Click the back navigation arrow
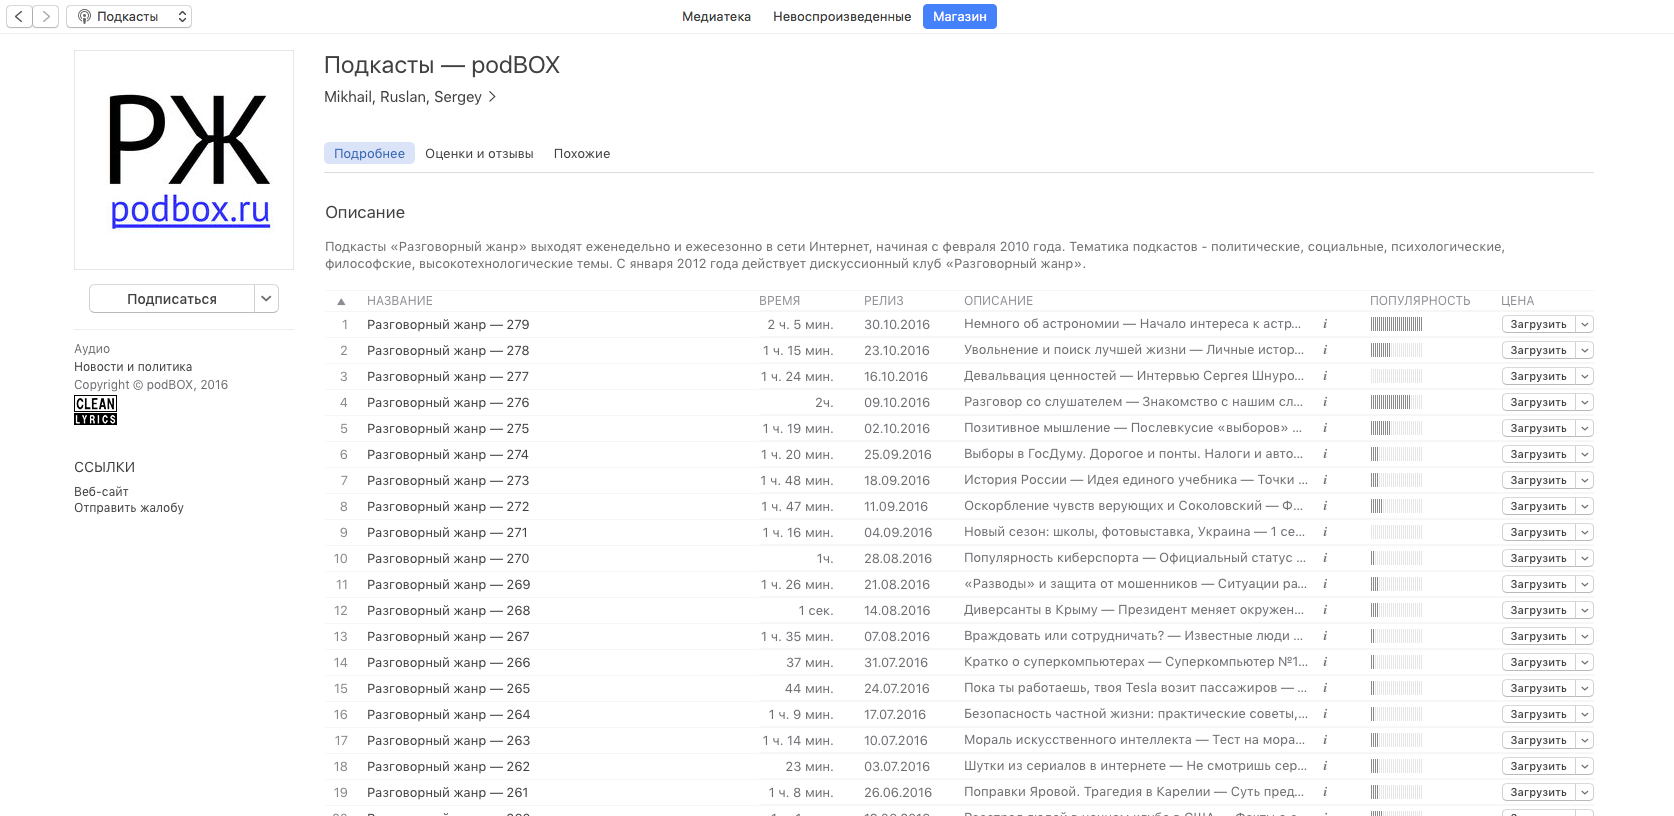 [19, 17]
